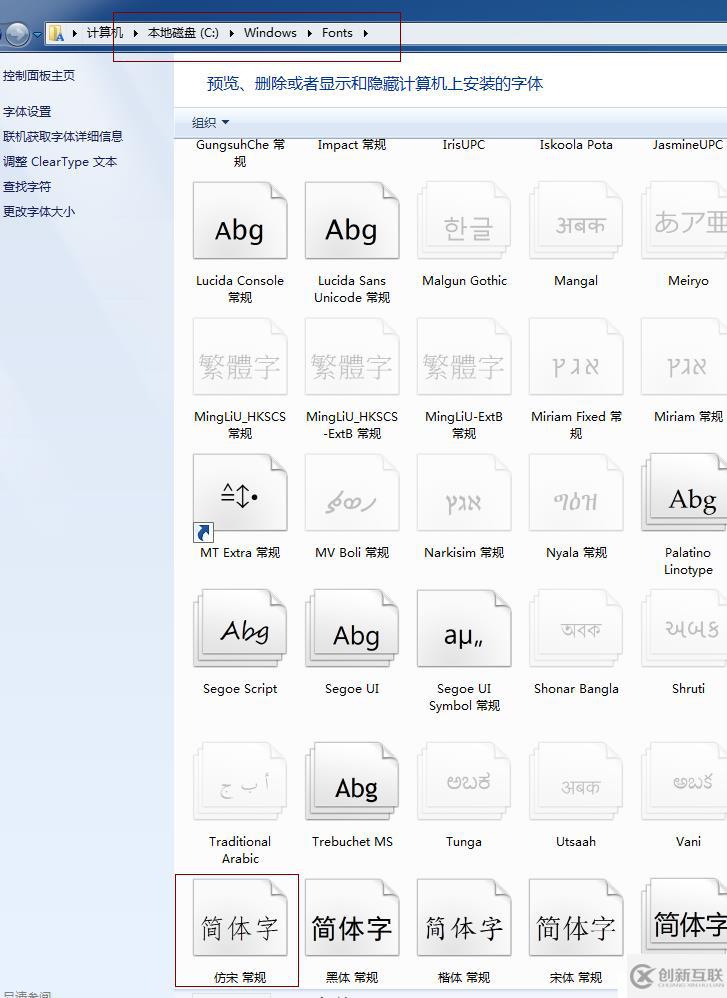The height and width of the screenshot is (998, 727).
Task: Click the GungsuhChe 常规 font label
Action: [x=240, y=153]
